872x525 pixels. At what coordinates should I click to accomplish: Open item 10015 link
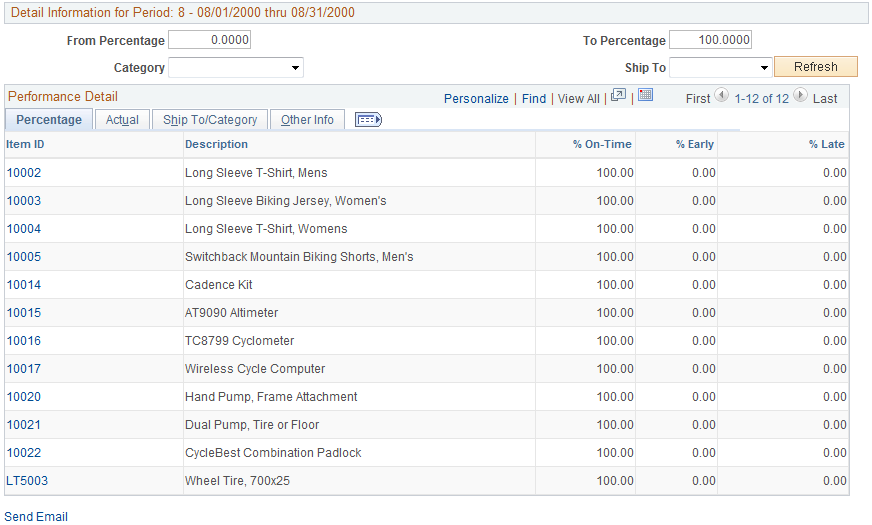[24, 313]
